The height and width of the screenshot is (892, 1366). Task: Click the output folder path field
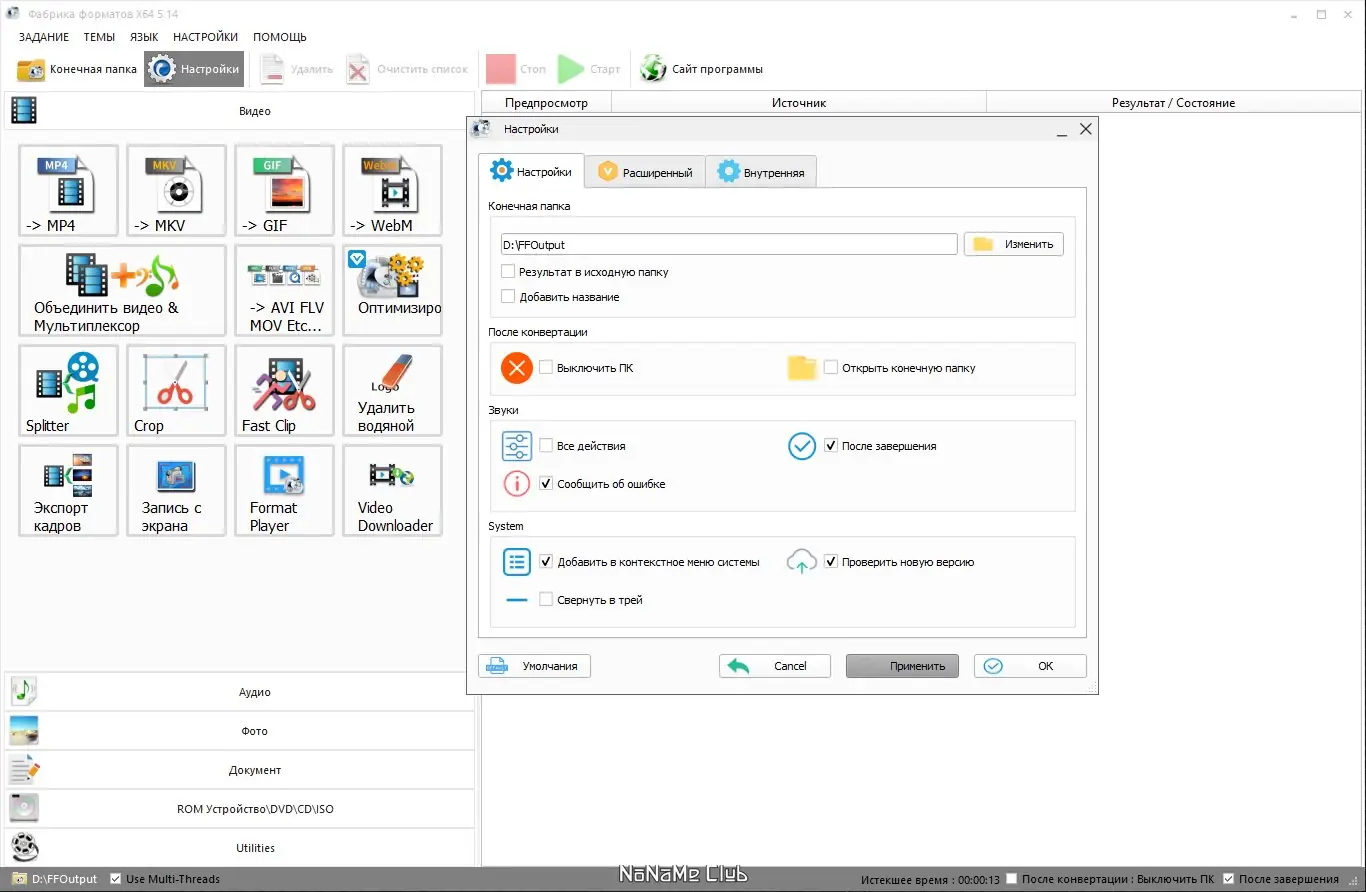730,244
